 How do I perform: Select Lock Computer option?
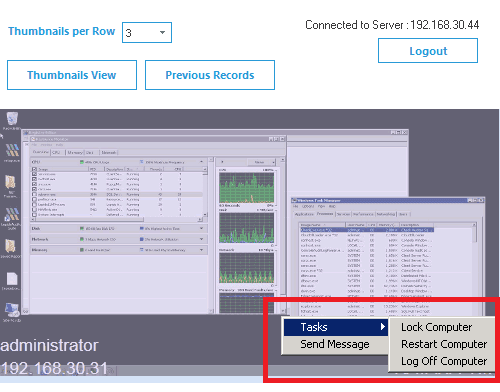(x=436, y=327)
